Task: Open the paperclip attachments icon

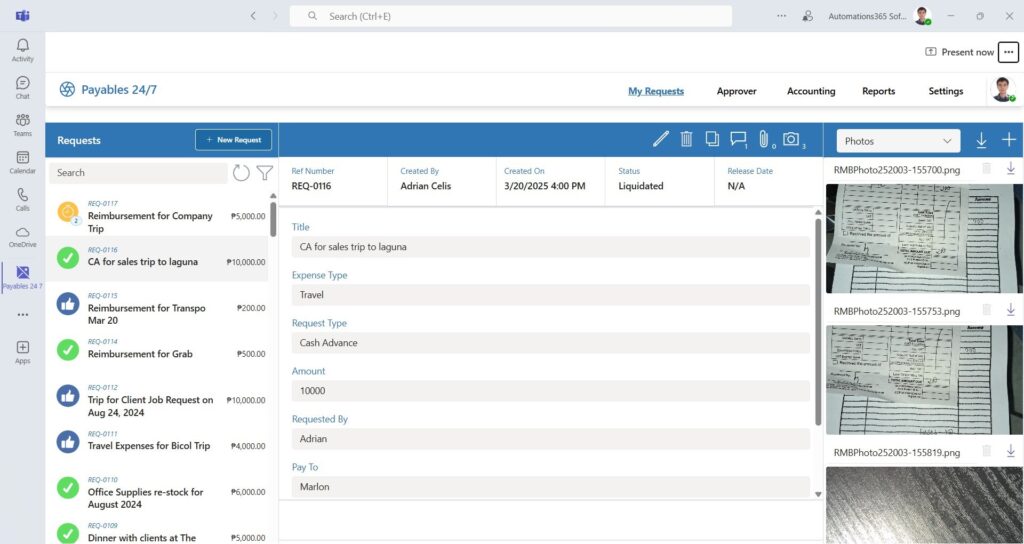Action: 763,139
